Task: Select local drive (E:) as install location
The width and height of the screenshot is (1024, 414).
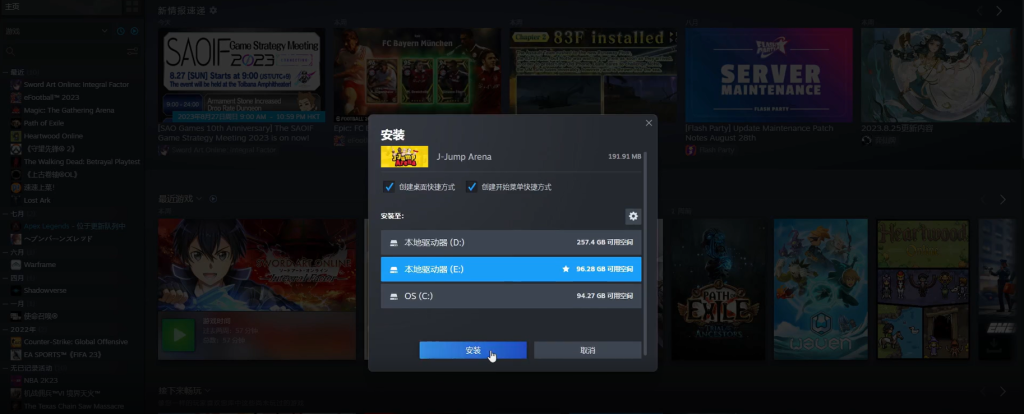Action: [511, 269]
